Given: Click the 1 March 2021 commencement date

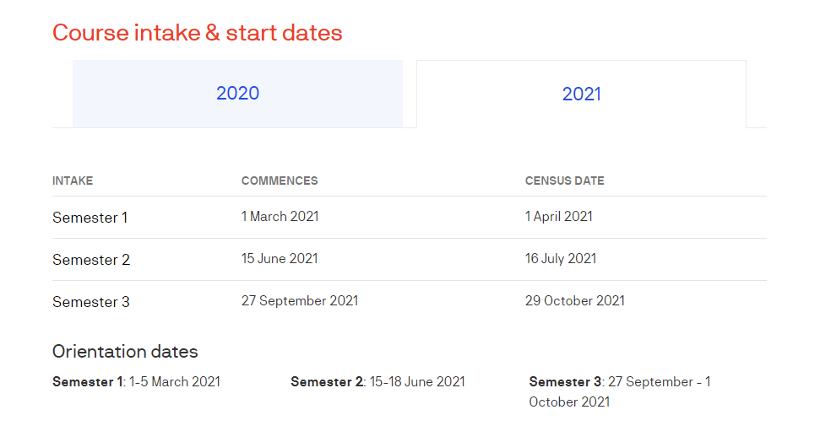Looking at the screenshot, I should (280, 216).
